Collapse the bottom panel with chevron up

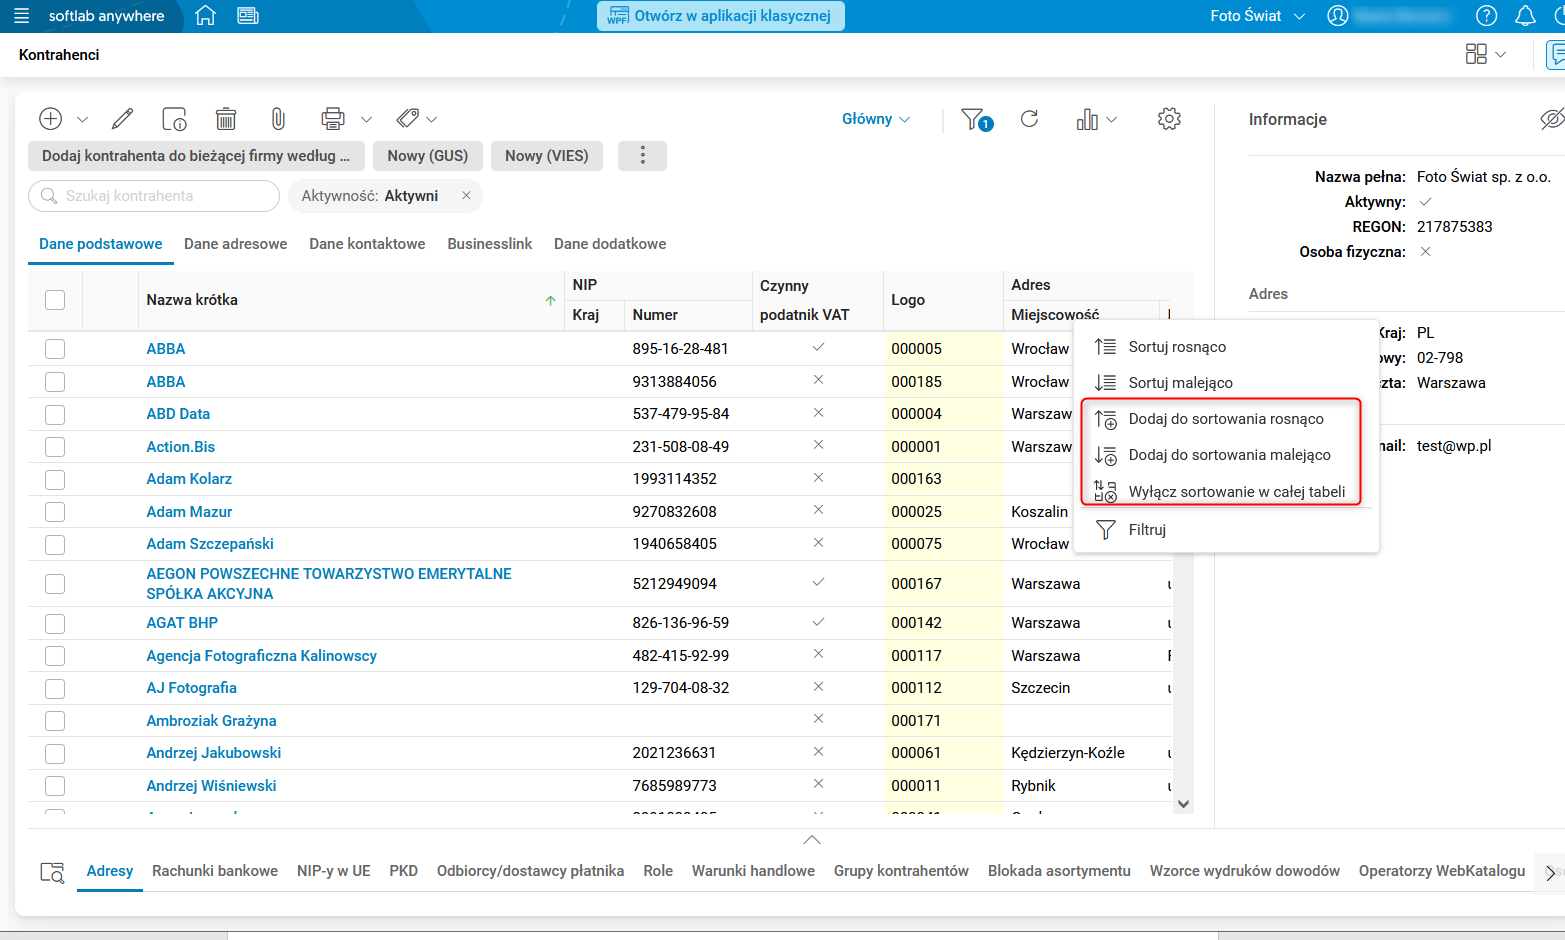[x=812, y=840]
